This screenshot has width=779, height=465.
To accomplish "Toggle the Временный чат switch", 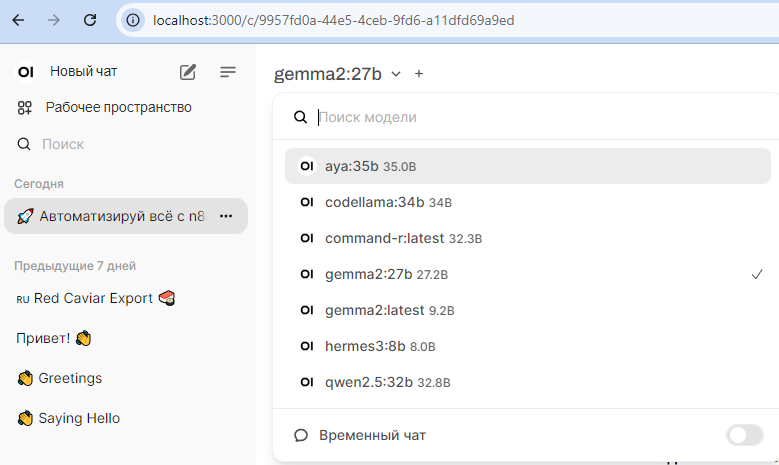I will pos(745,435).
